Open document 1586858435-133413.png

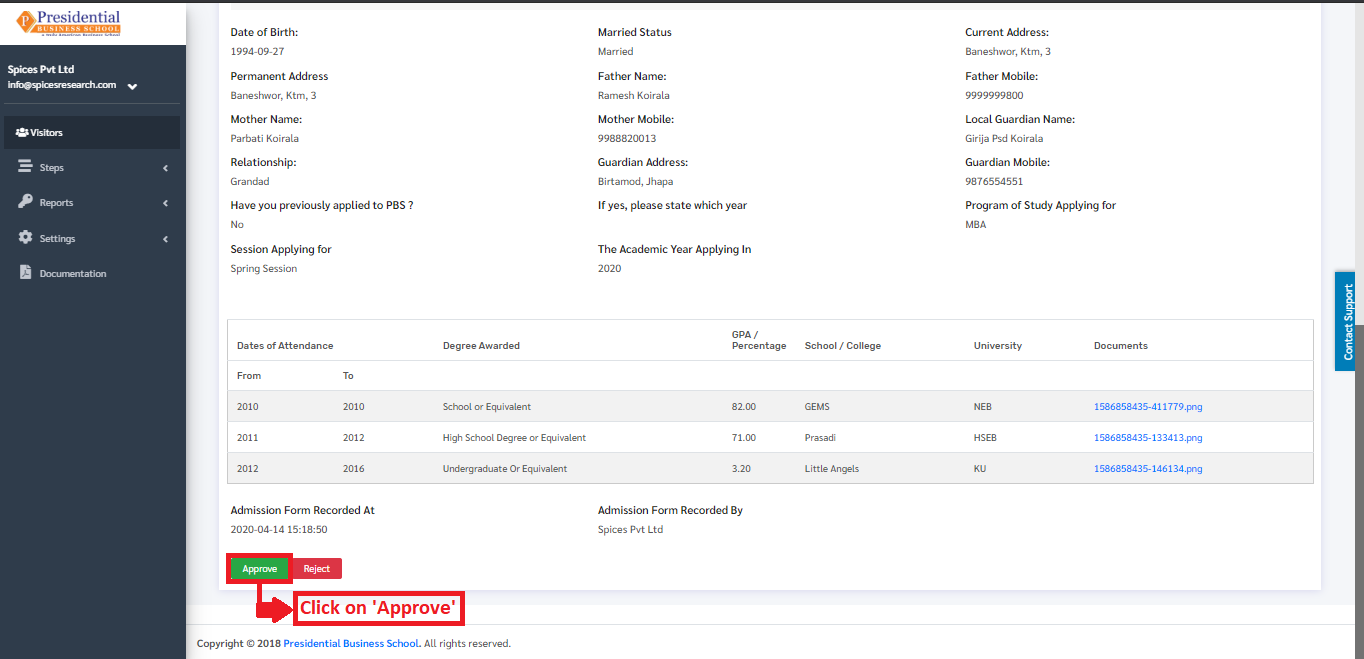1148,438
